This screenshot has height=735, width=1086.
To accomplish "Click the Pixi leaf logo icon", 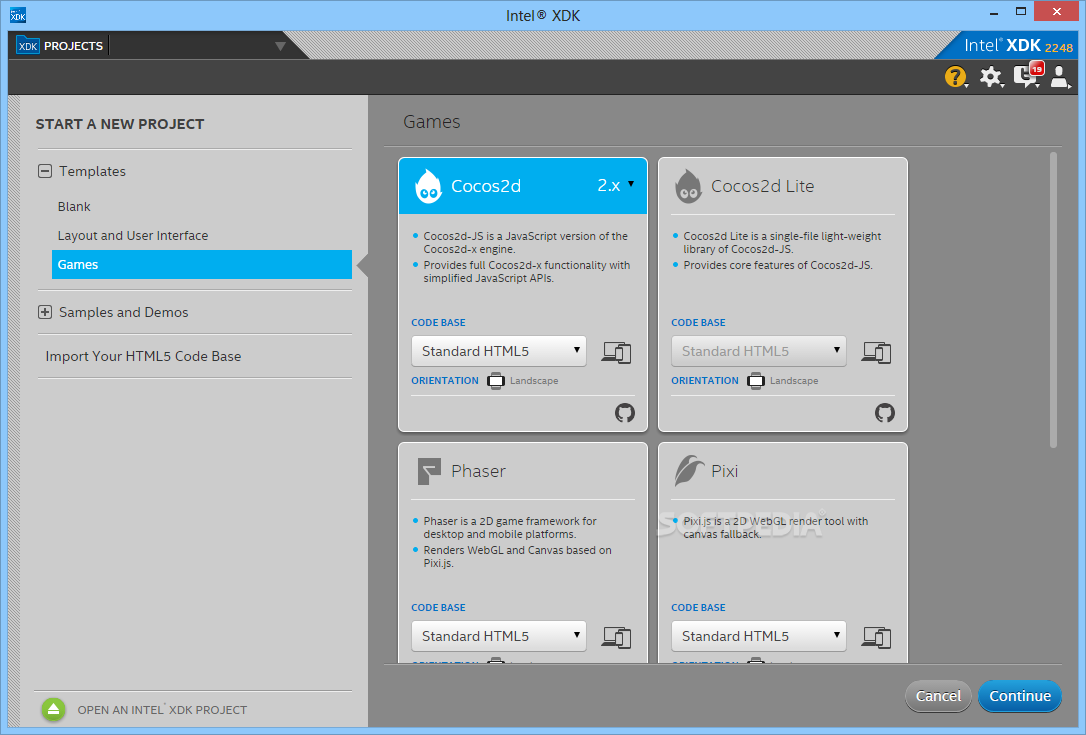I will click(689, 470).
